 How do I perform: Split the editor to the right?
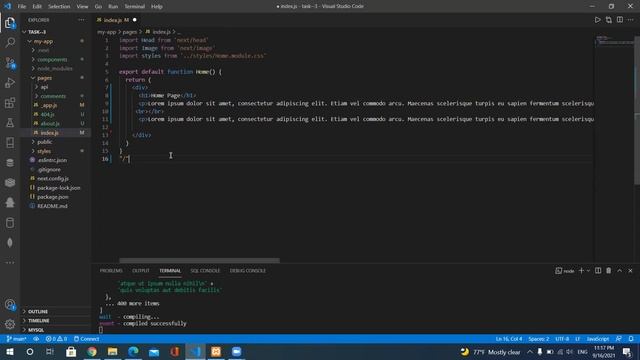tap(620, 20)
